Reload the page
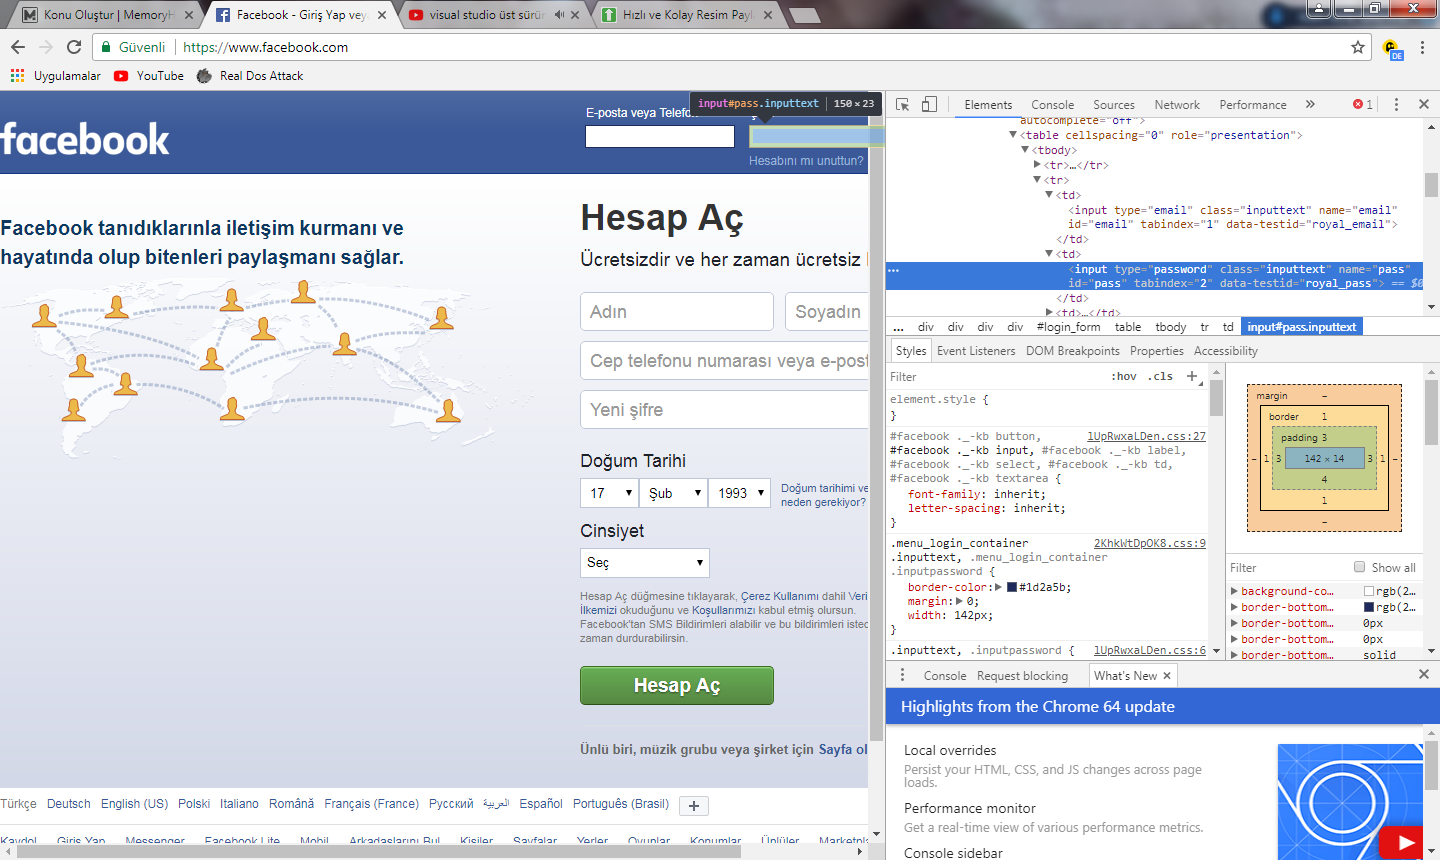 (74, 47)
